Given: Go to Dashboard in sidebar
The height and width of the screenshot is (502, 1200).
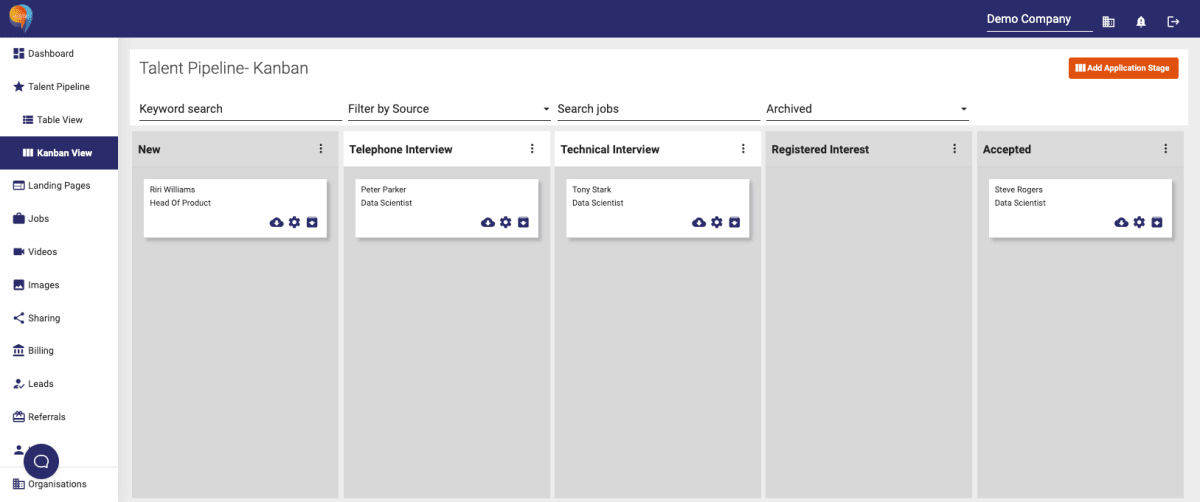Looking at the screenshot, I should coord(59,54).
